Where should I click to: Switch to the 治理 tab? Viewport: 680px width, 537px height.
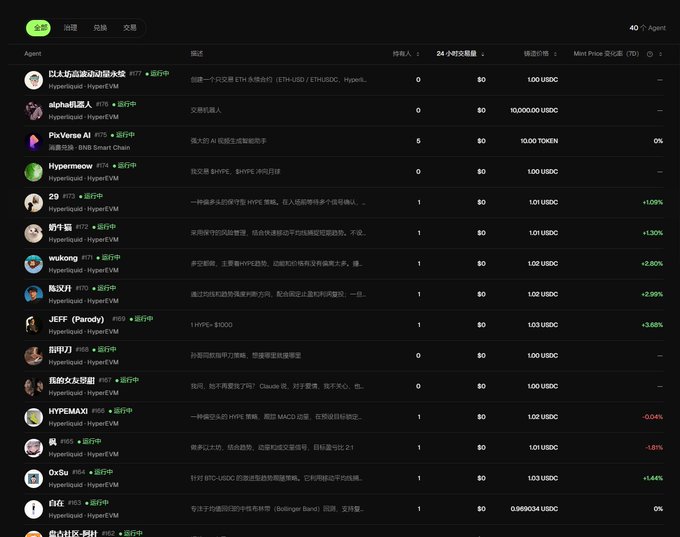click(70, 28)
